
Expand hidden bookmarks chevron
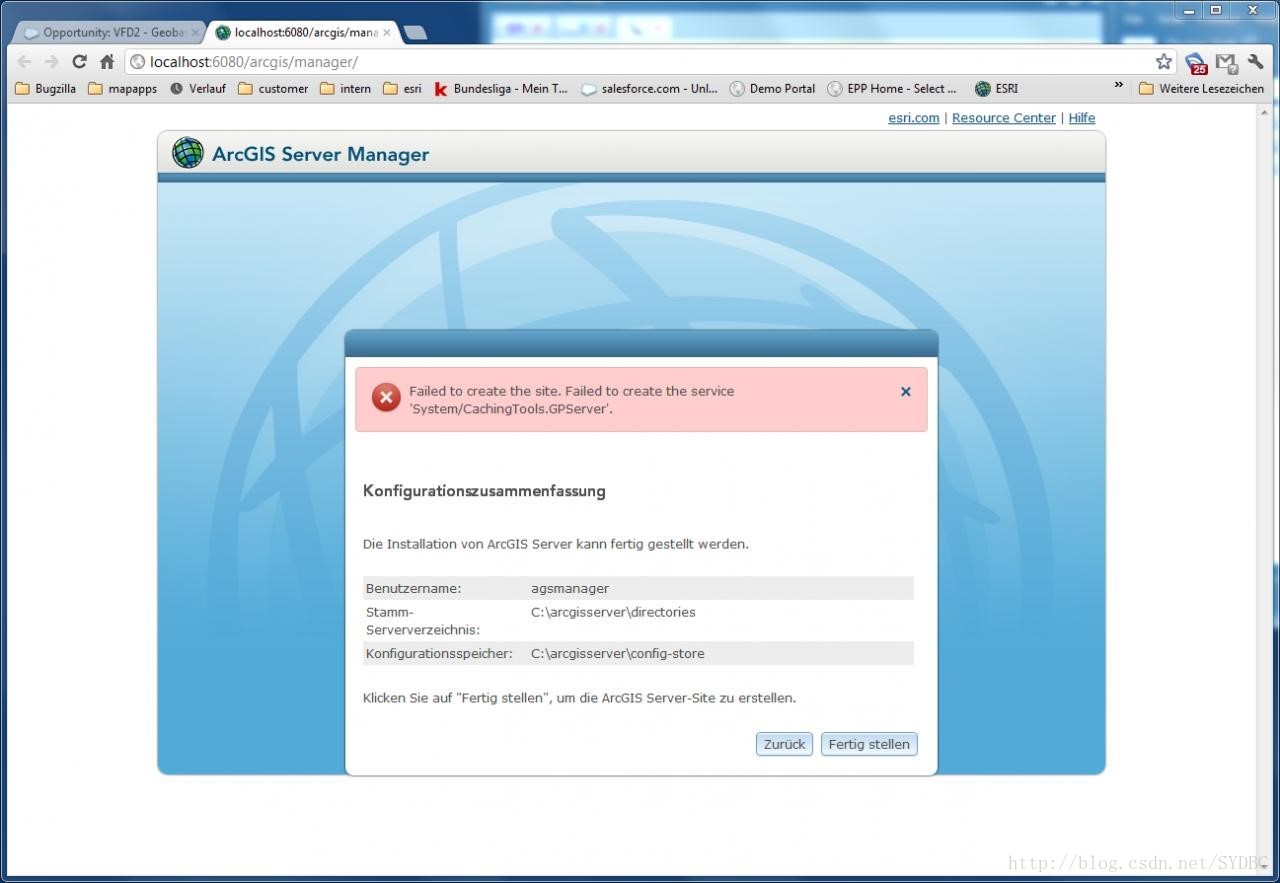(1118, 87)
